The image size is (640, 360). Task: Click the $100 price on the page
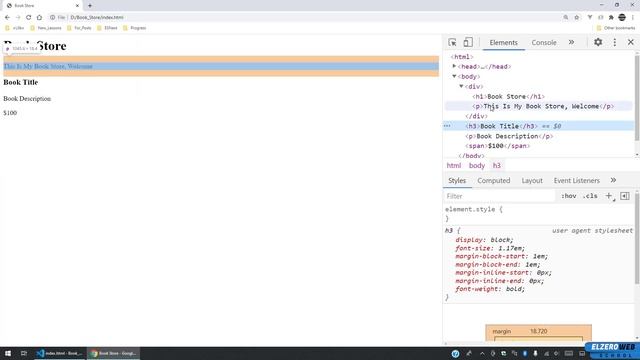tap(10, 113)
